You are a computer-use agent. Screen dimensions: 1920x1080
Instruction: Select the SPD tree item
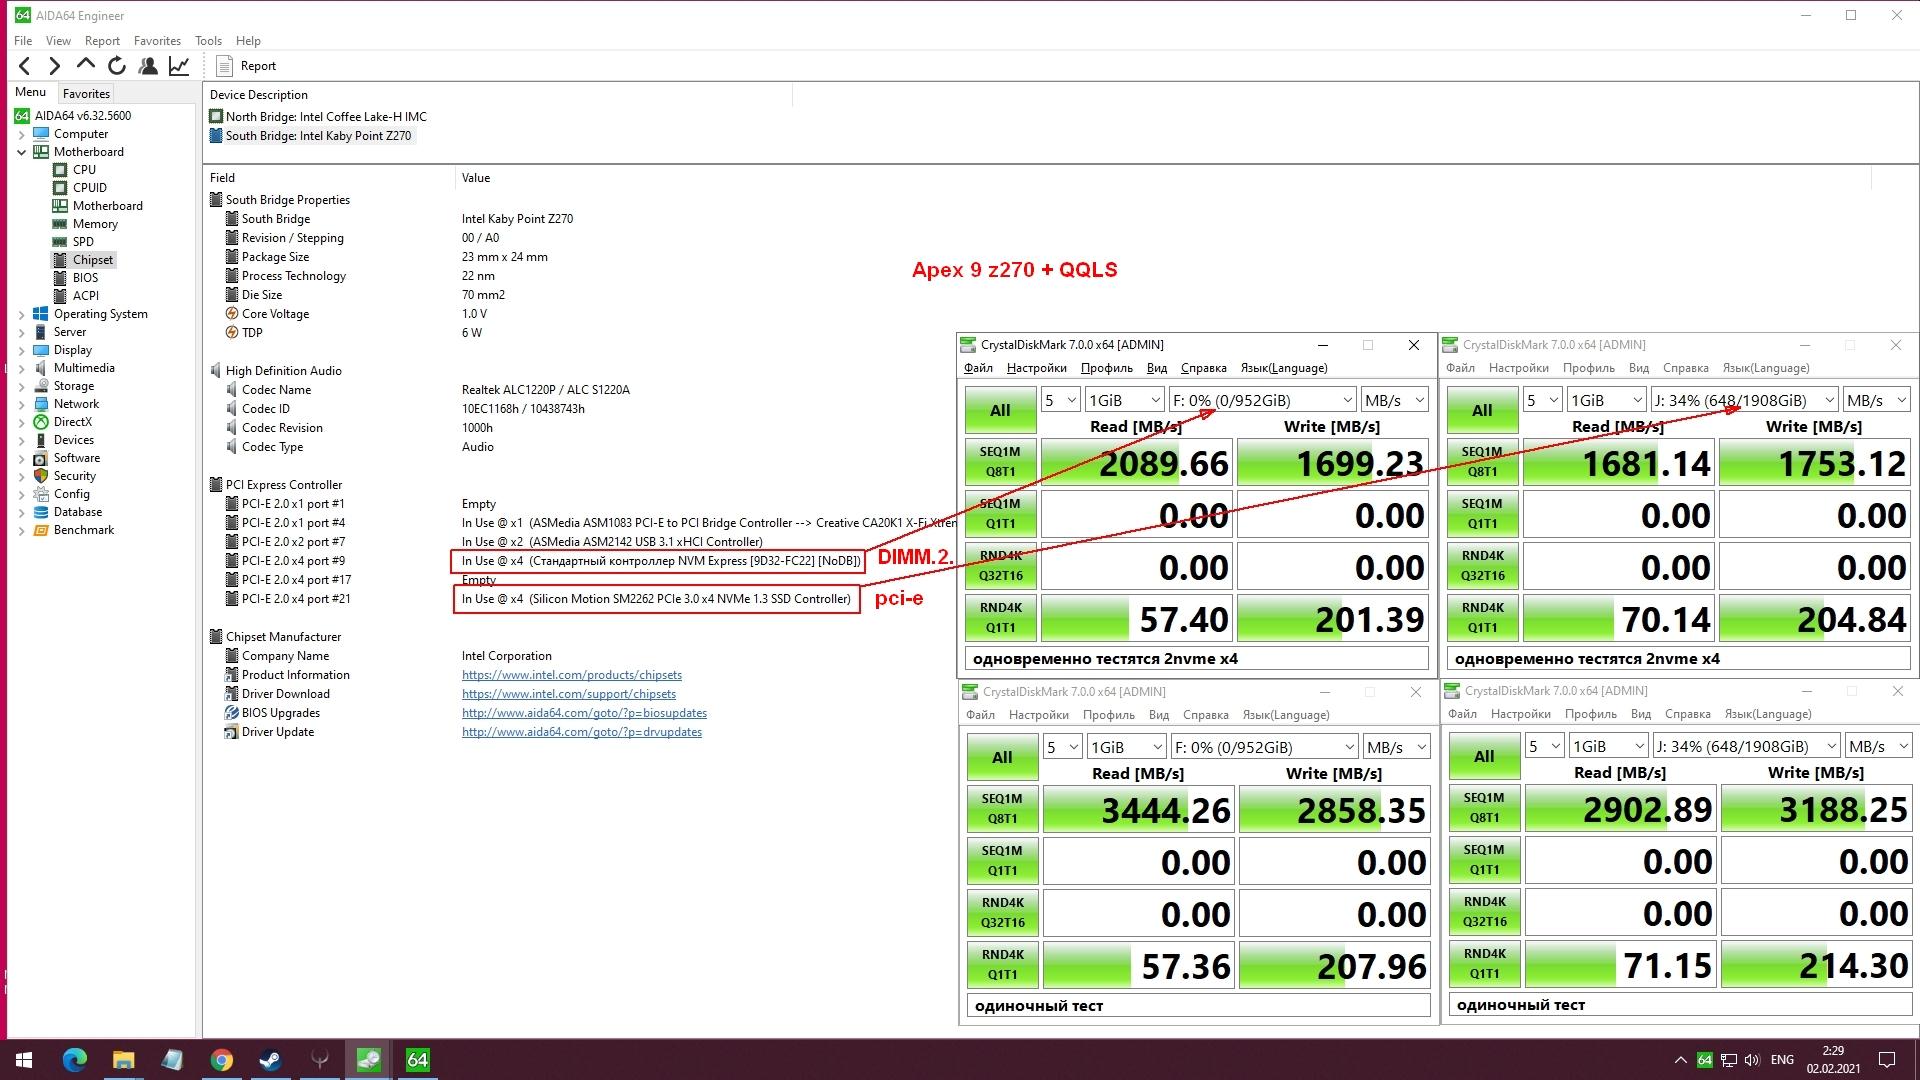pos(83,242)
